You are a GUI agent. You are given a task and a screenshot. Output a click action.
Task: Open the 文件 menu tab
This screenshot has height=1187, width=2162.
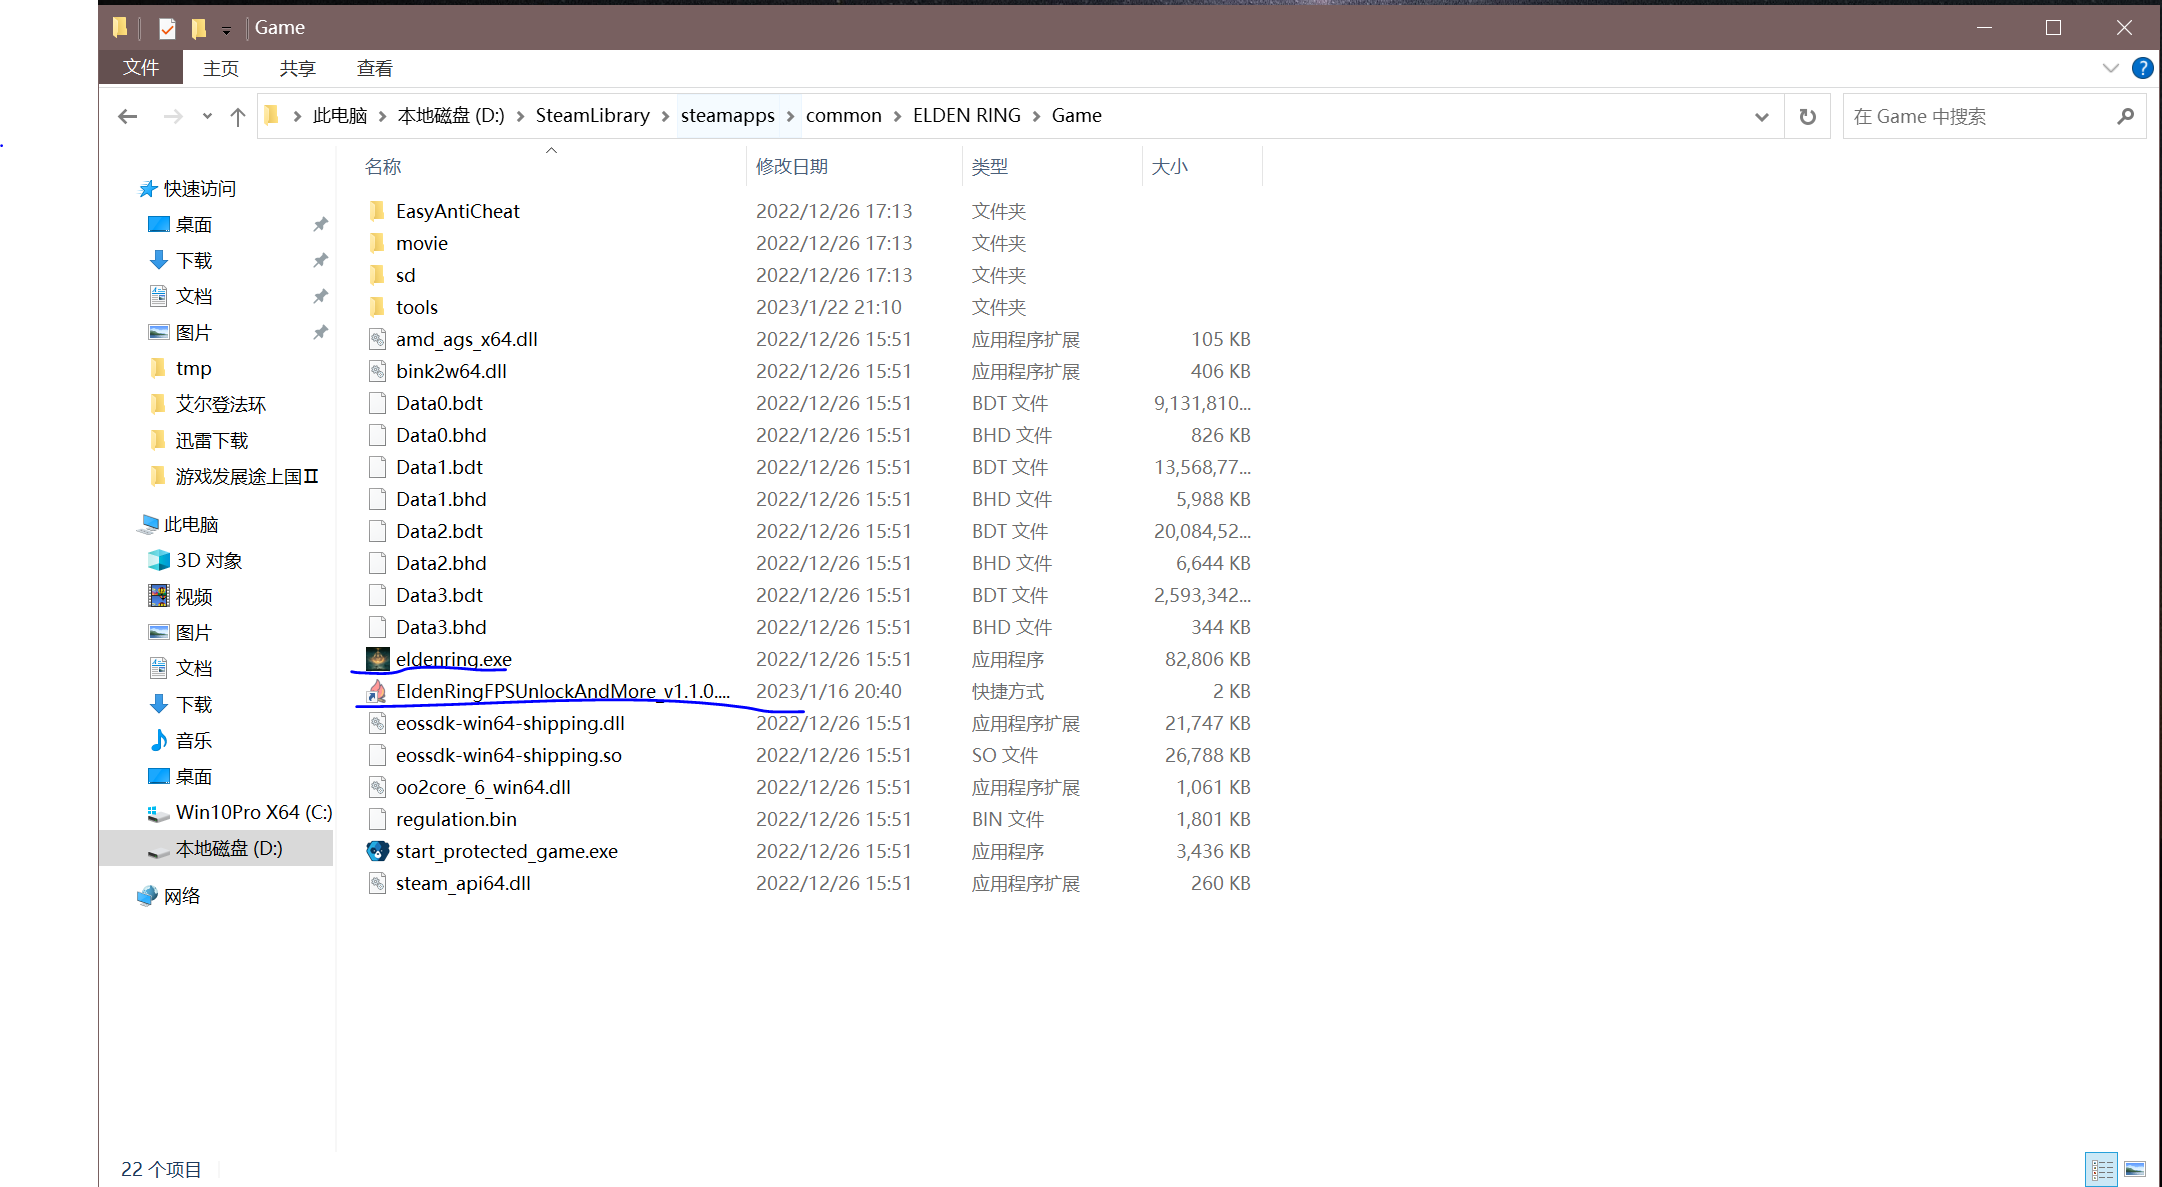[141, 68]
